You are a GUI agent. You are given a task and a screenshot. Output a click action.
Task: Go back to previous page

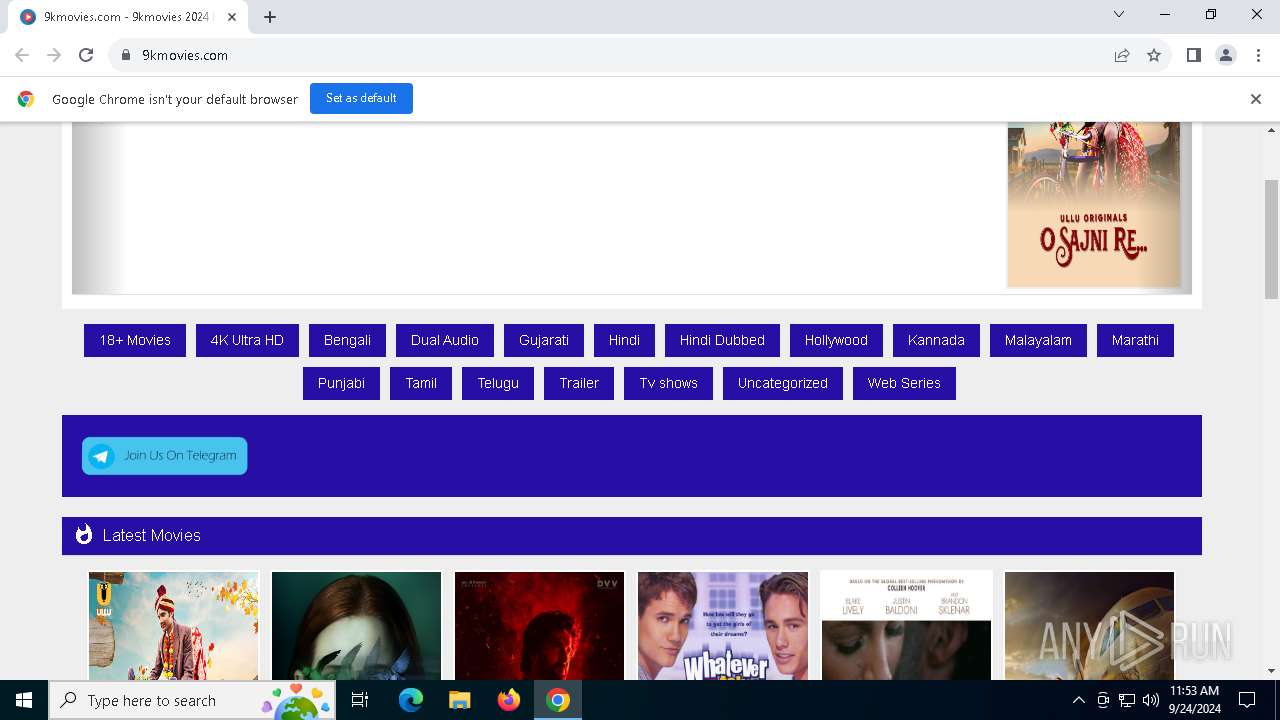click(x=22, y=55)
